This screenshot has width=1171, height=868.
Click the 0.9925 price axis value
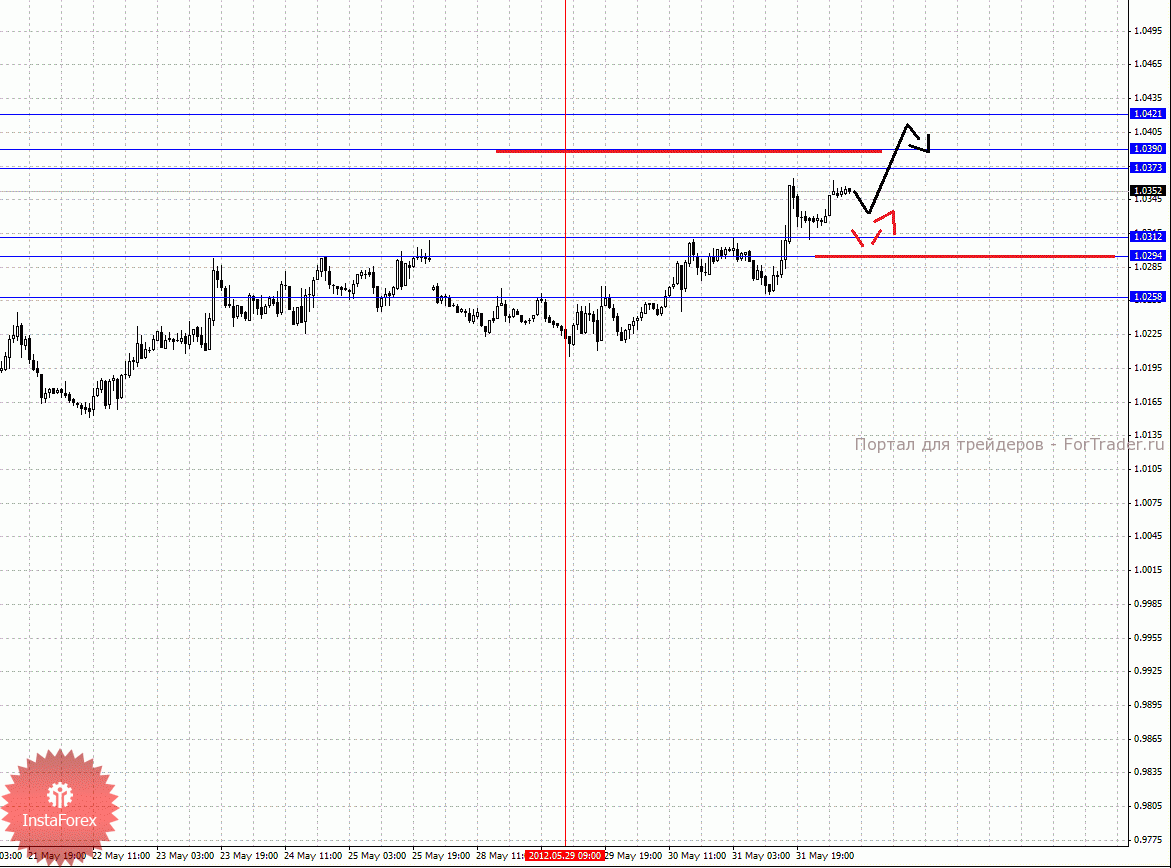[x=1148, y=671]
